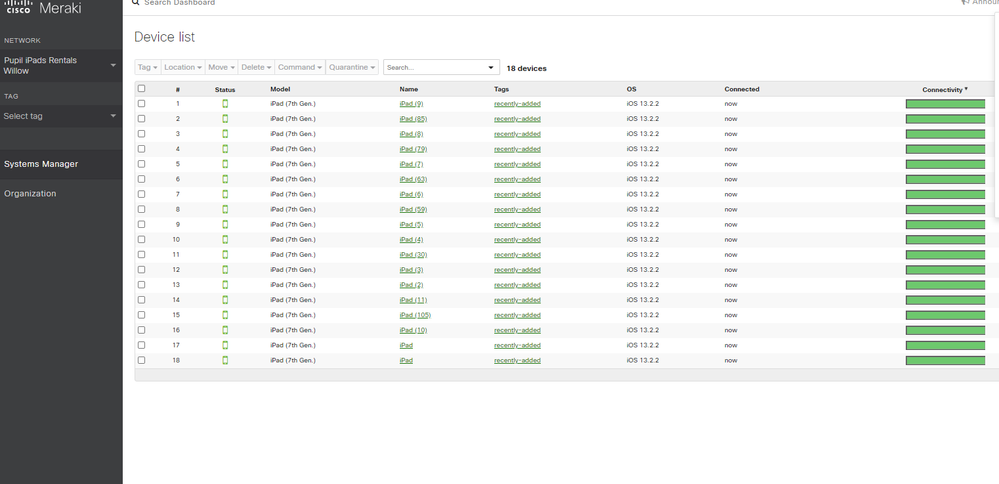Open the iPad (85) device link
The width and height of the screenshot is (999, 484).
413,119
